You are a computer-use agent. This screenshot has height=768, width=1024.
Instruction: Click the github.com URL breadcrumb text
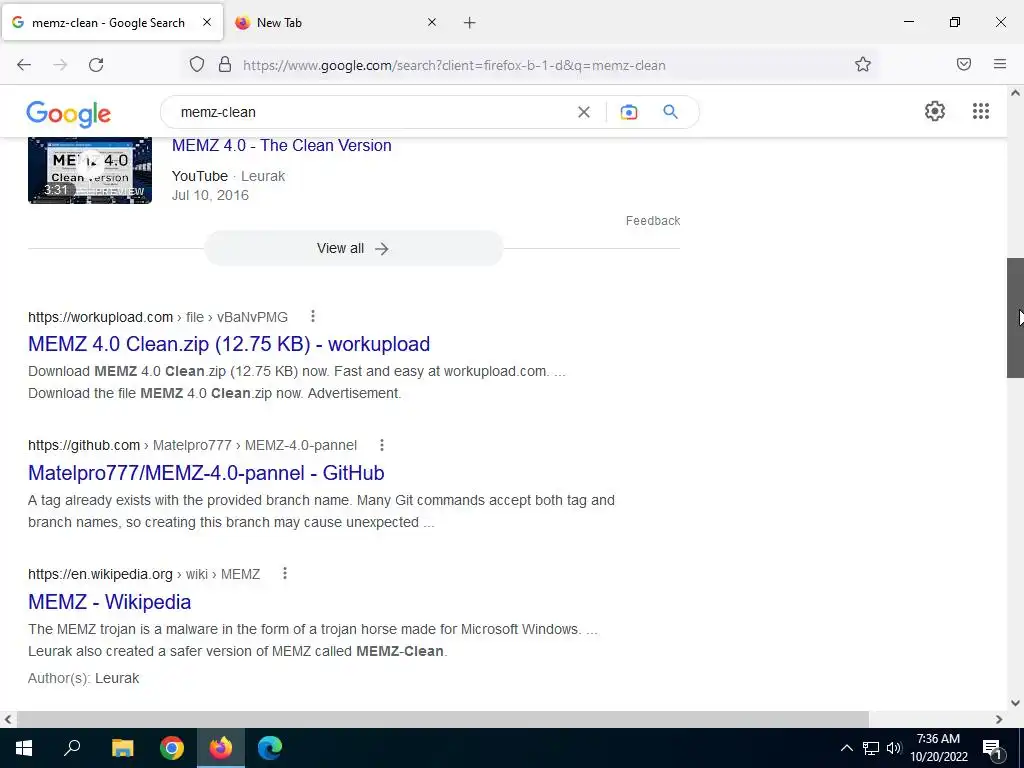pyautogui.click(x=193, y=445)
